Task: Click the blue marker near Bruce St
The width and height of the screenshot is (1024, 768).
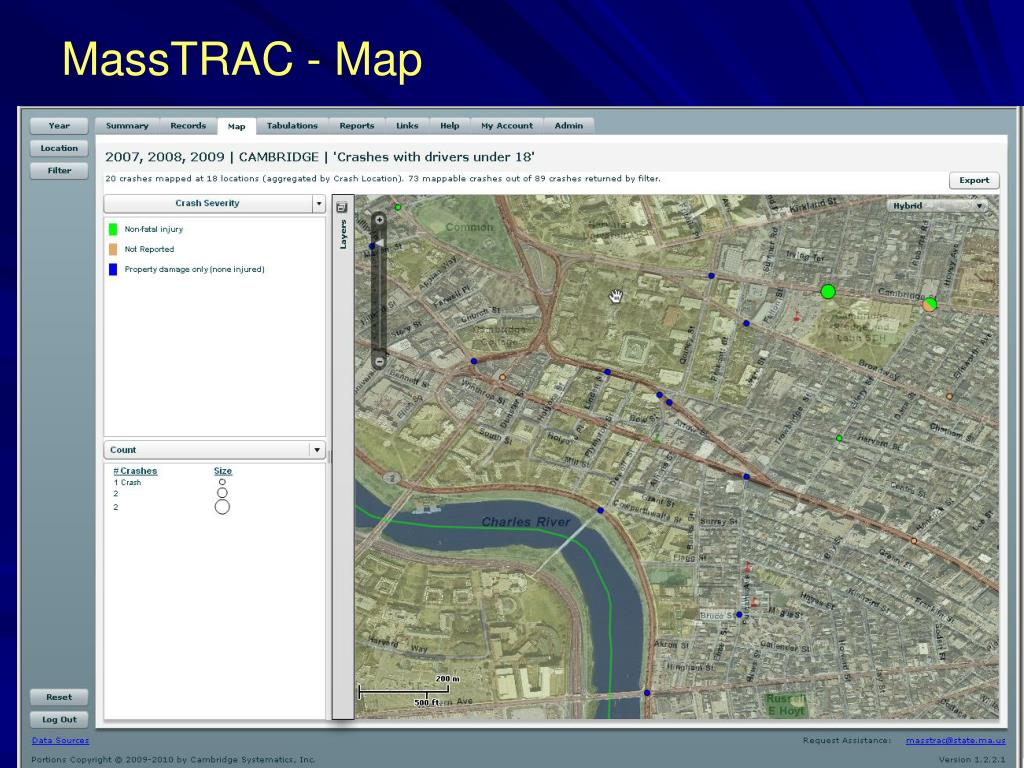Action: [x=739, y=615]
